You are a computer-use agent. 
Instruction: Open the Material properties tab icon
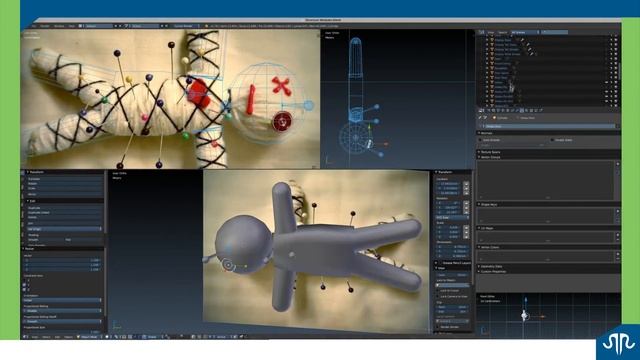527,110
